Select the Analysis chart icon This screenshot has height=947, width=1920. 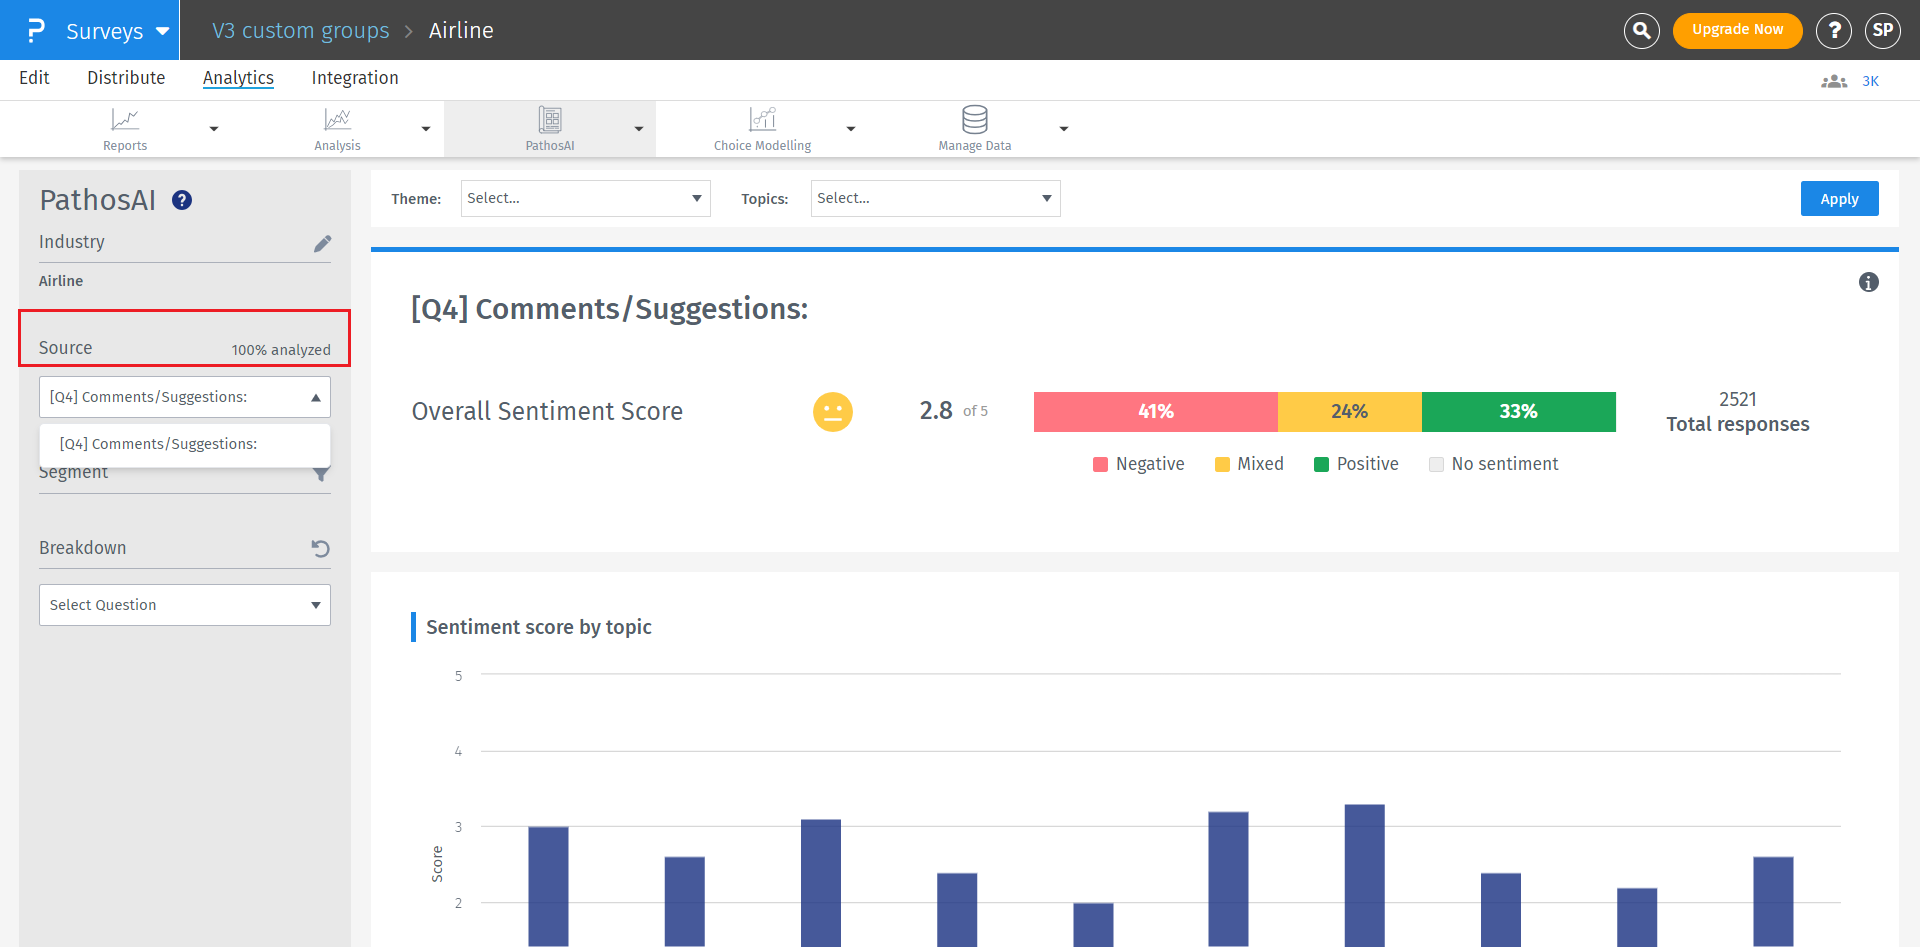(x=337, y=119)
